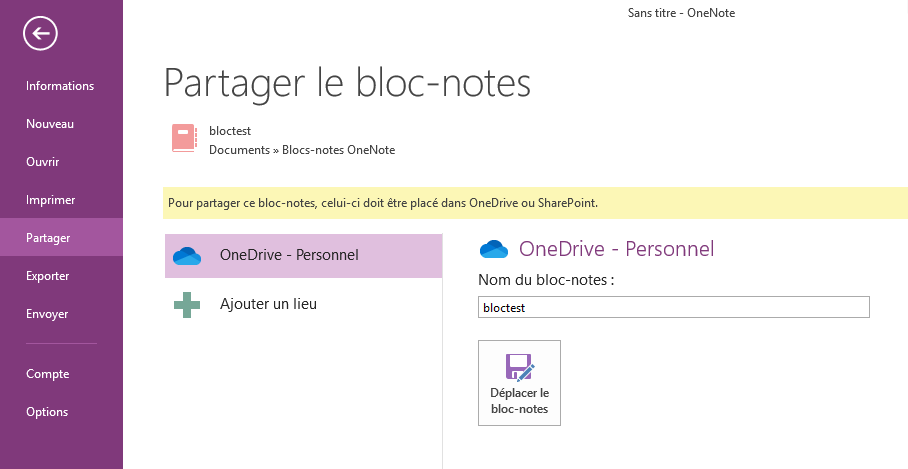Click the green plus Ajouter un lieu icon

click(x=187, y=305)
